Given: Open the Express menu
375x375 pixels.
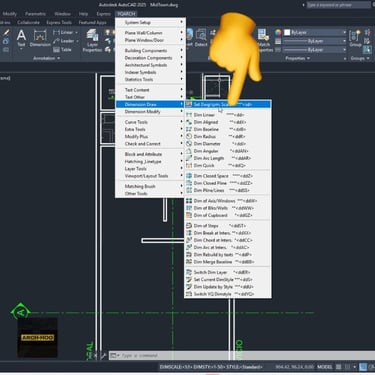Looking at the screenshot, I should pos(103,14).
